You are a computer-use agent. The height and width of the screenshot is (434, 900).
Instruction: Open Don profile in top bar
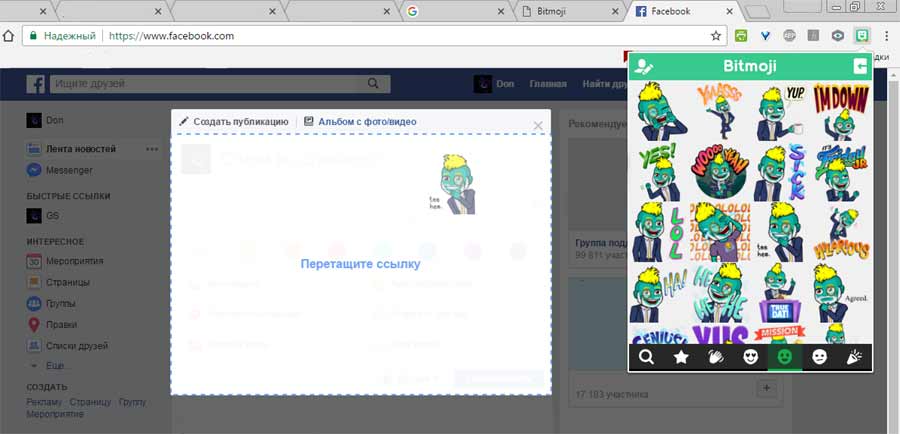494,84
